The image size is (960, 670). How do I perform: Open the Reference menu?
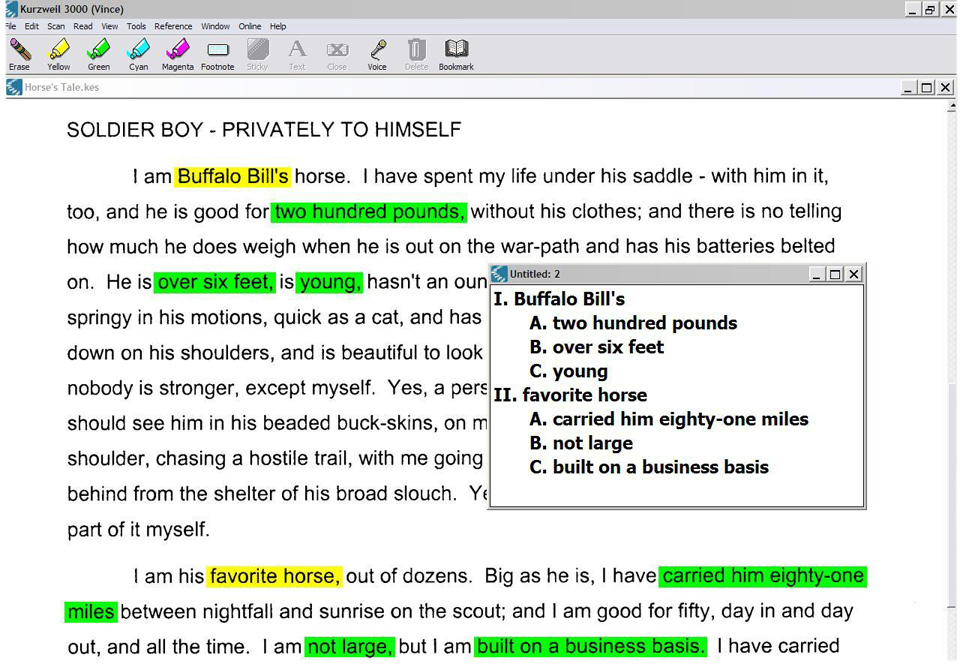pos(173,26)
